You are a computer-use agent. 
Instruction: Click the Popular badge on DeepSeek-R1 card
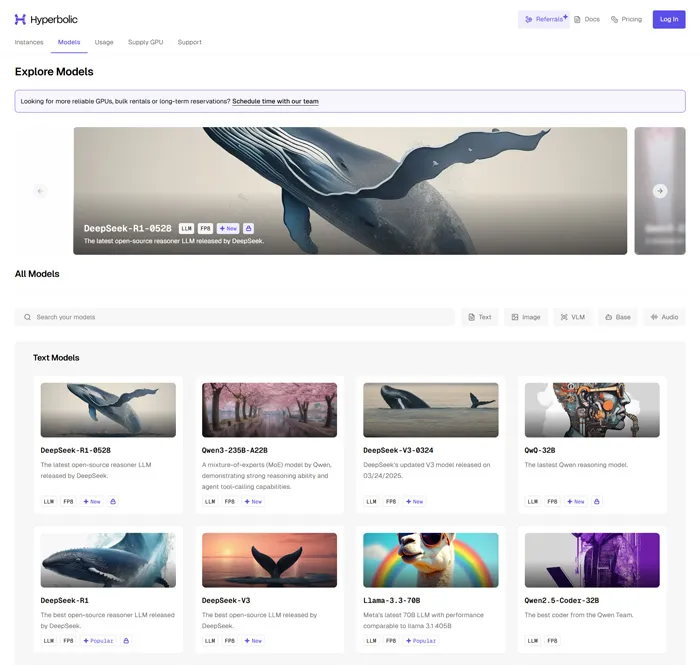[x=98, y=641]
